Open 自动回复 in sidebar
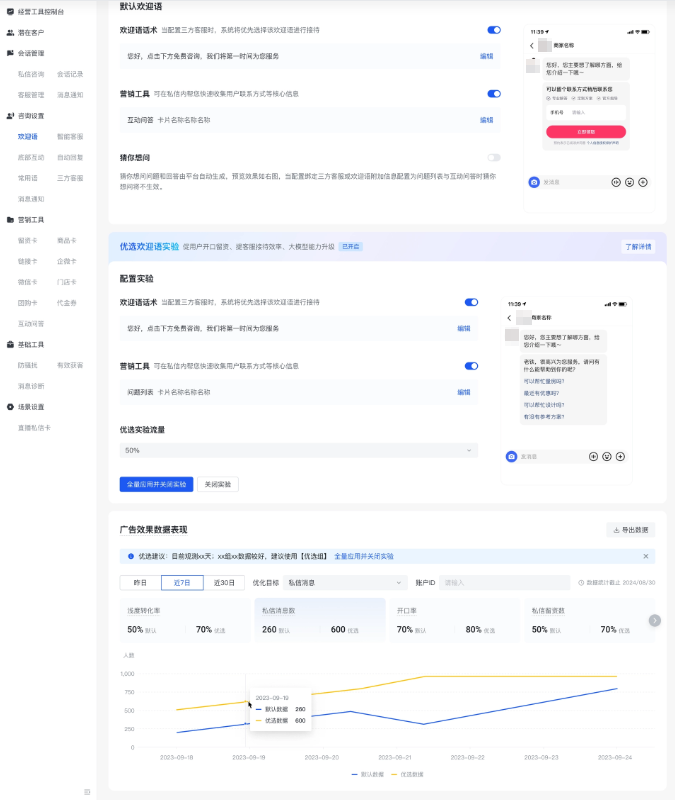 [70, 158]
